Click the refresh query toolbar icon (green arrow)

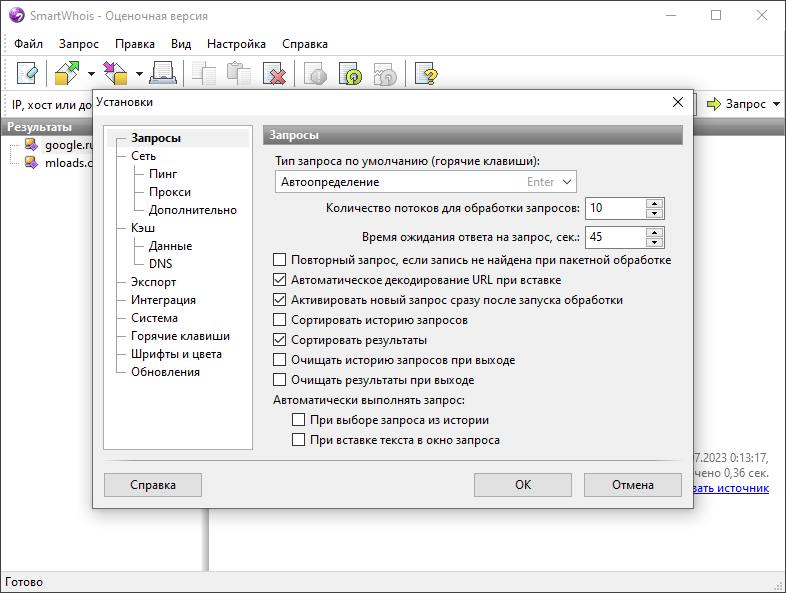[351, 73]
